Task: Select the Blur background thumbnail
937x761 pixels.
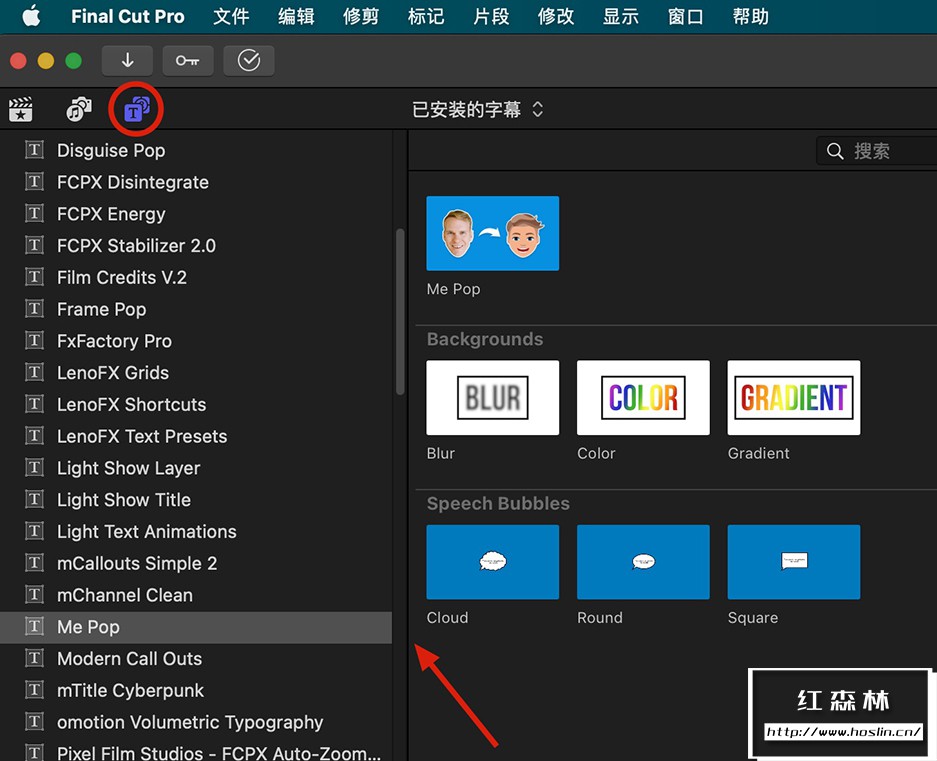Action: click(x=492, y=398)
